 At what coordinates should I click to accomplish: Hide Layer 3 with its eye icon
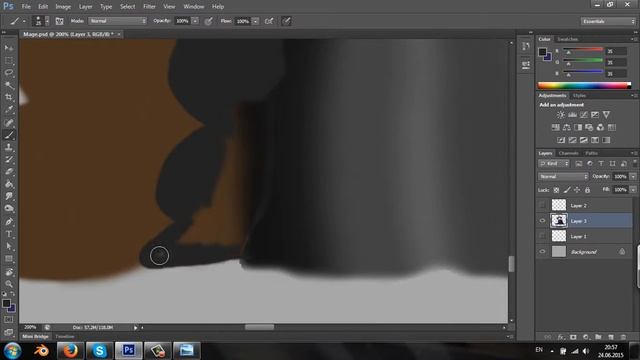click(542, 220)
